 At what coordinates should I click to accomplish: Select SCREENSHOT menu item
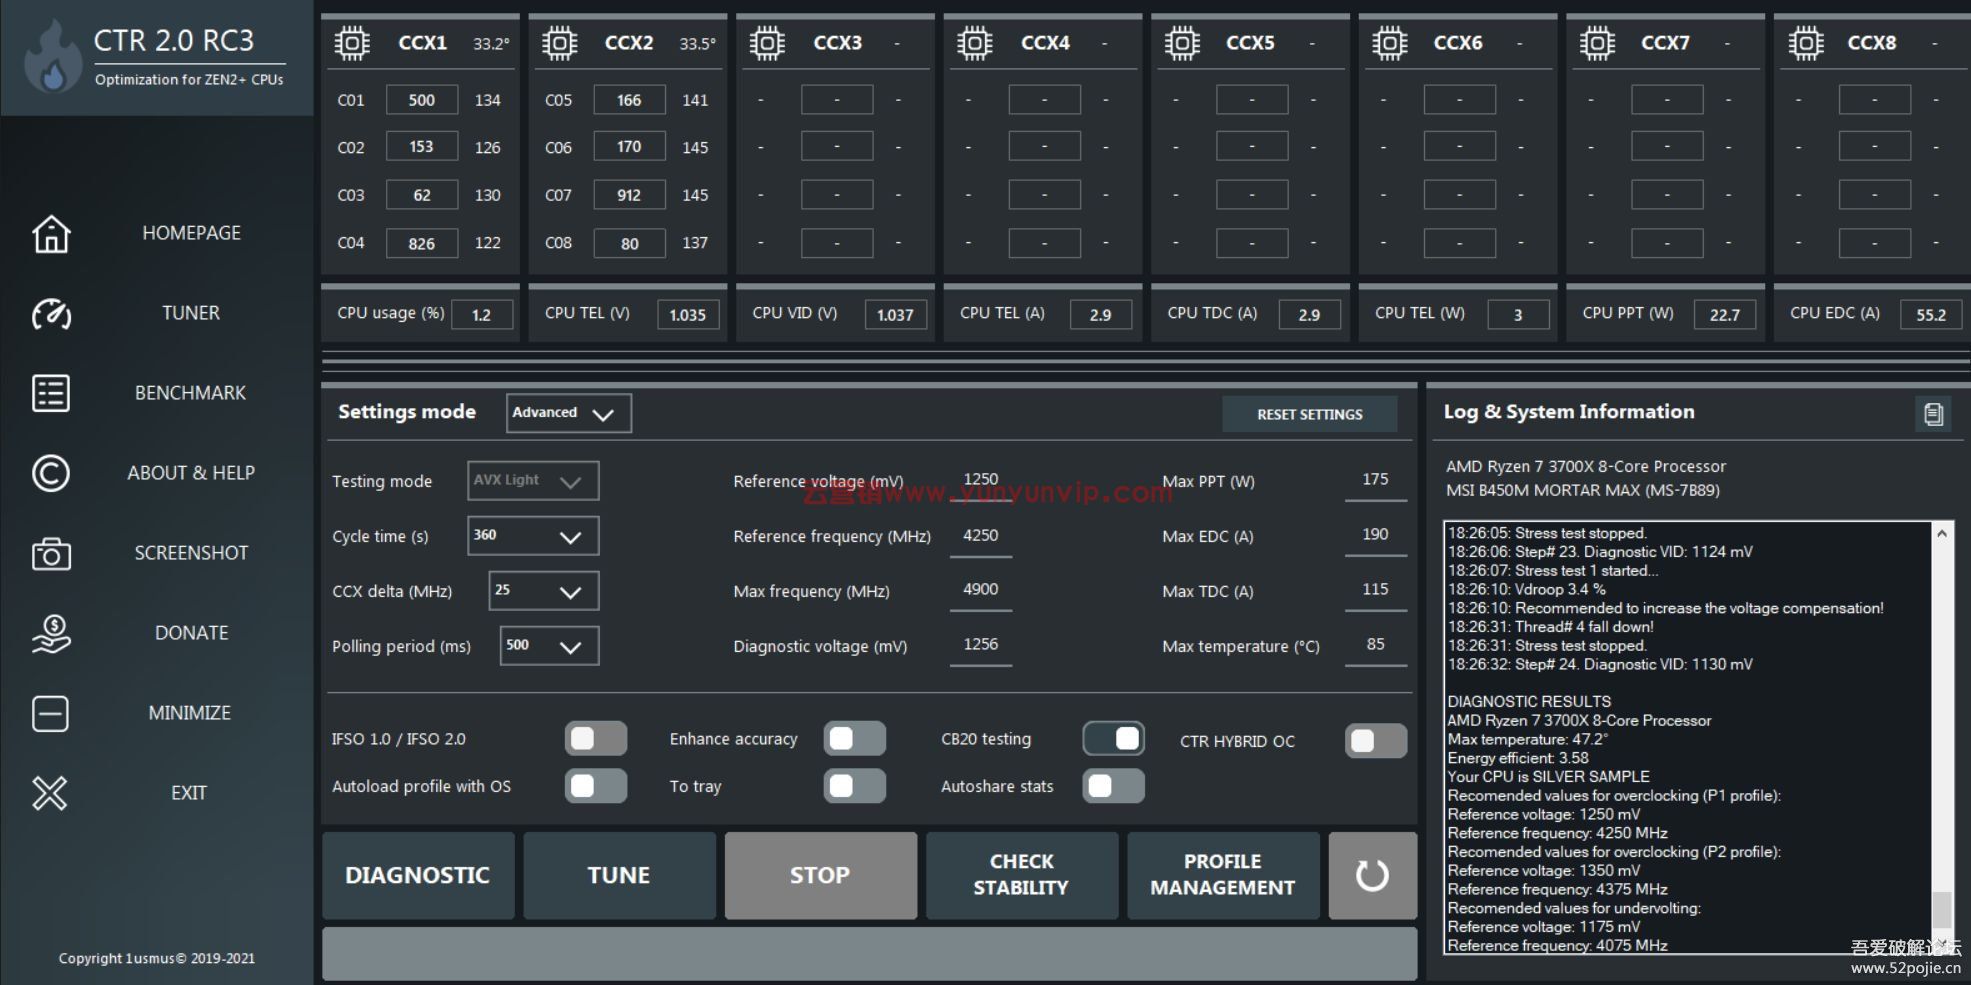(x=191, y=553)
